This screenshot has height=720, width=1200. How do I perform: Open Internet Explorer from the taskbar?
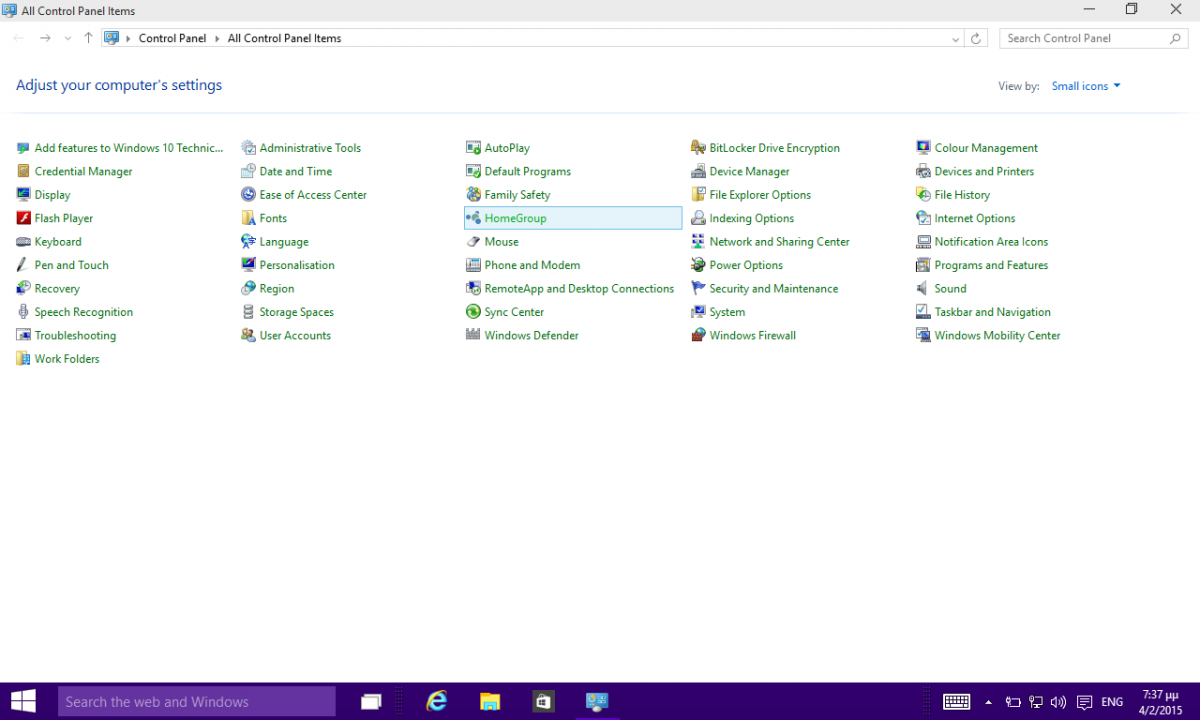click(436, 701)
